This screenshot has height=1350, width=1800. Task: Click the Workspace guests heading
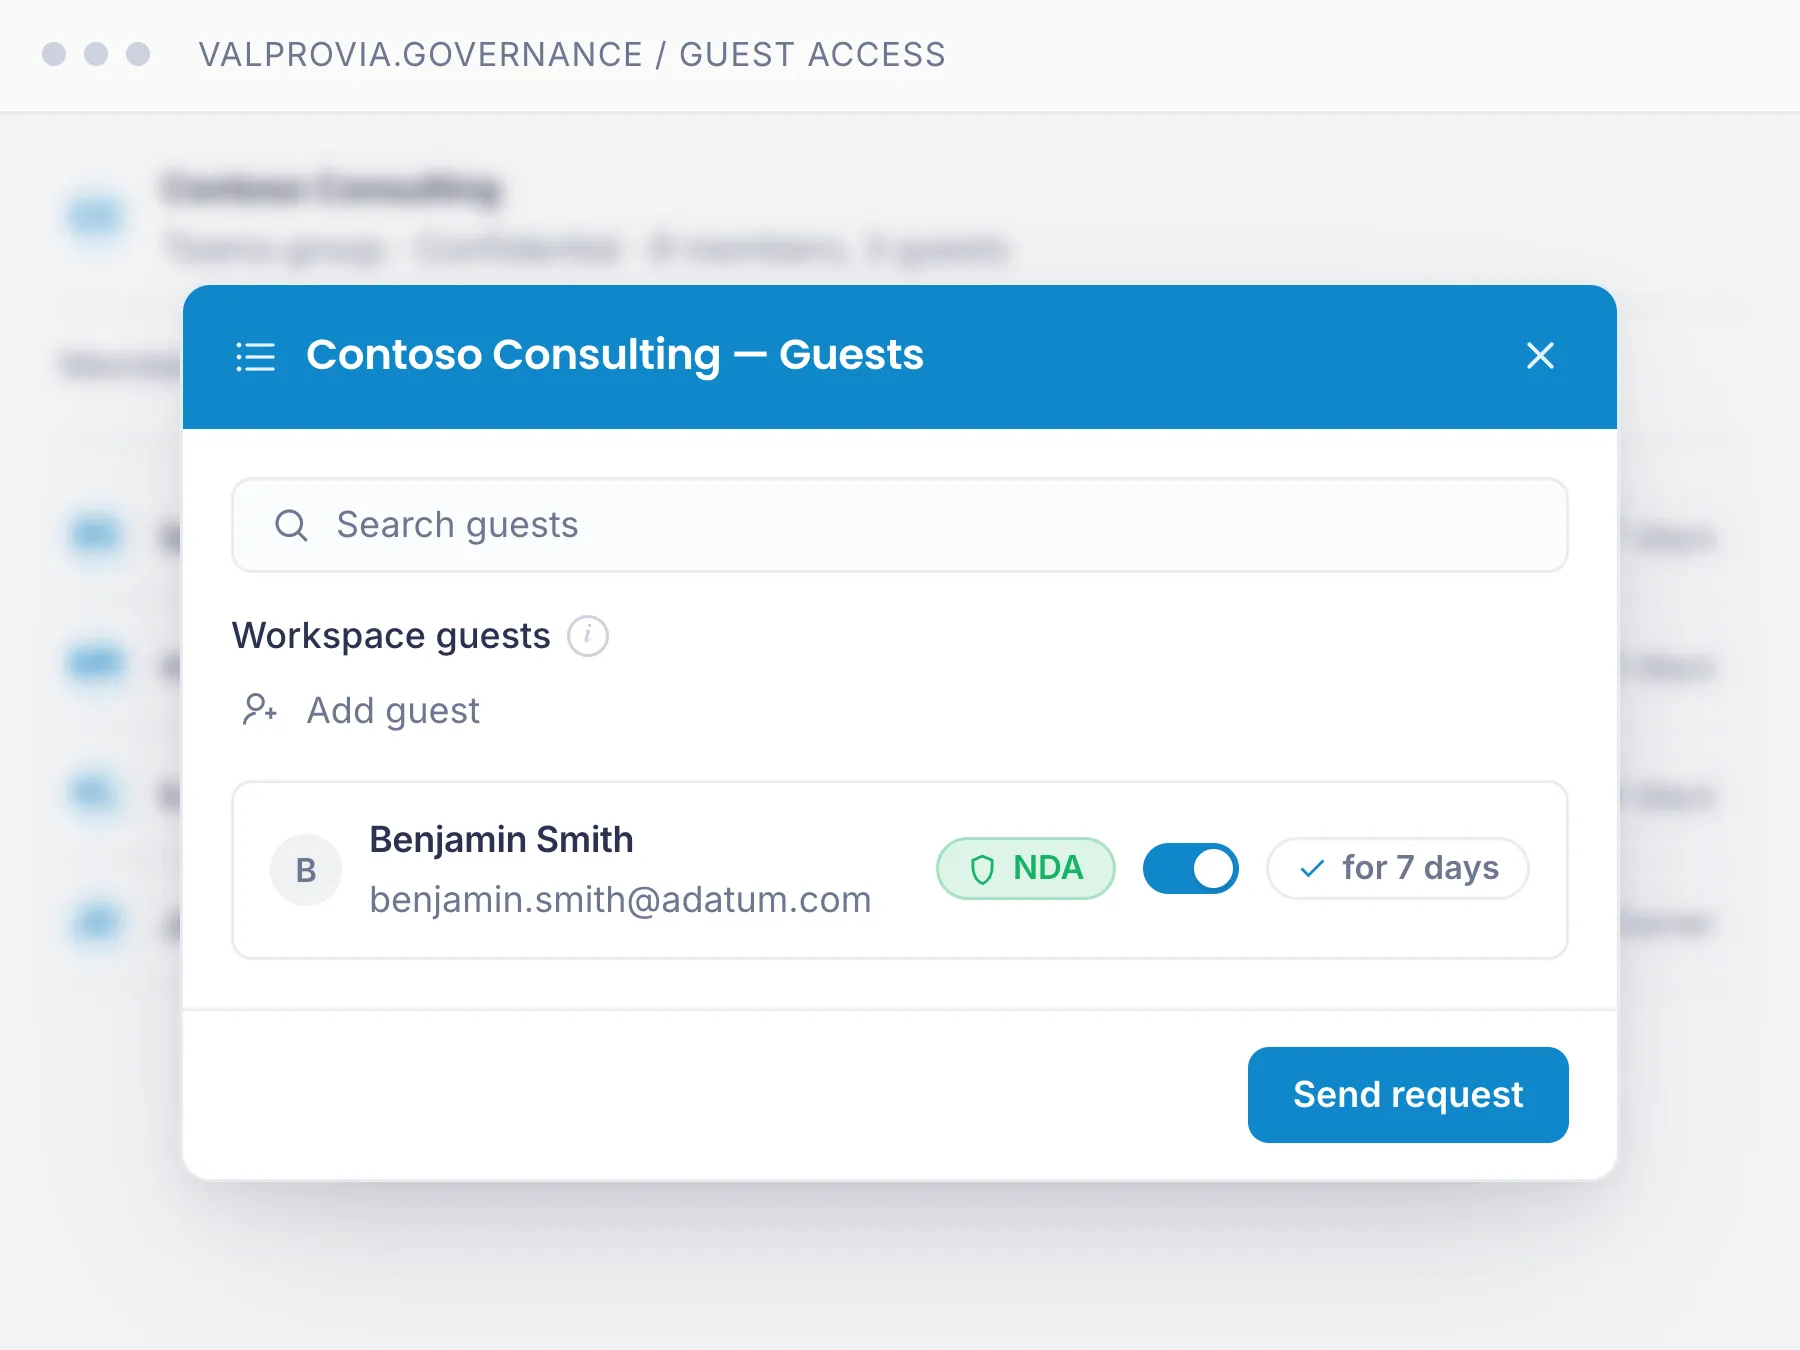pyautogui.click(x=391, y=636)
